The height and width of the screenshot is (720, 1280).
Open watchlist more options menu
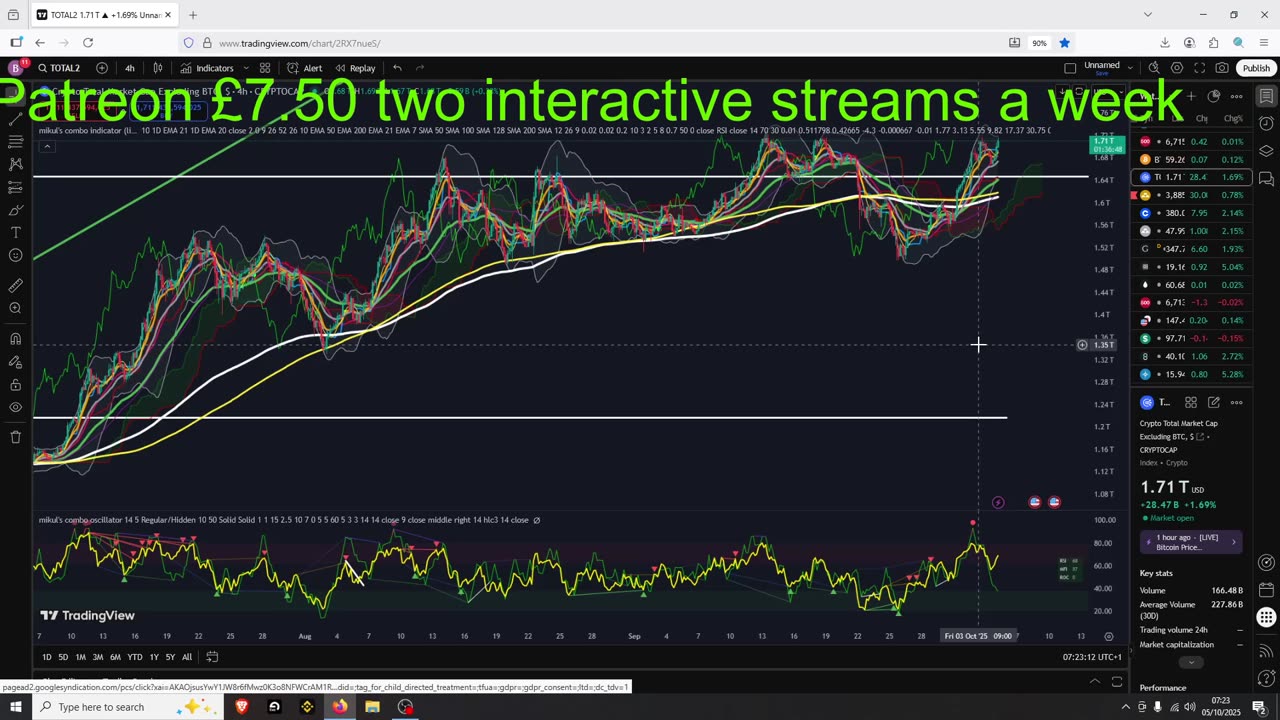point(1236,96)
